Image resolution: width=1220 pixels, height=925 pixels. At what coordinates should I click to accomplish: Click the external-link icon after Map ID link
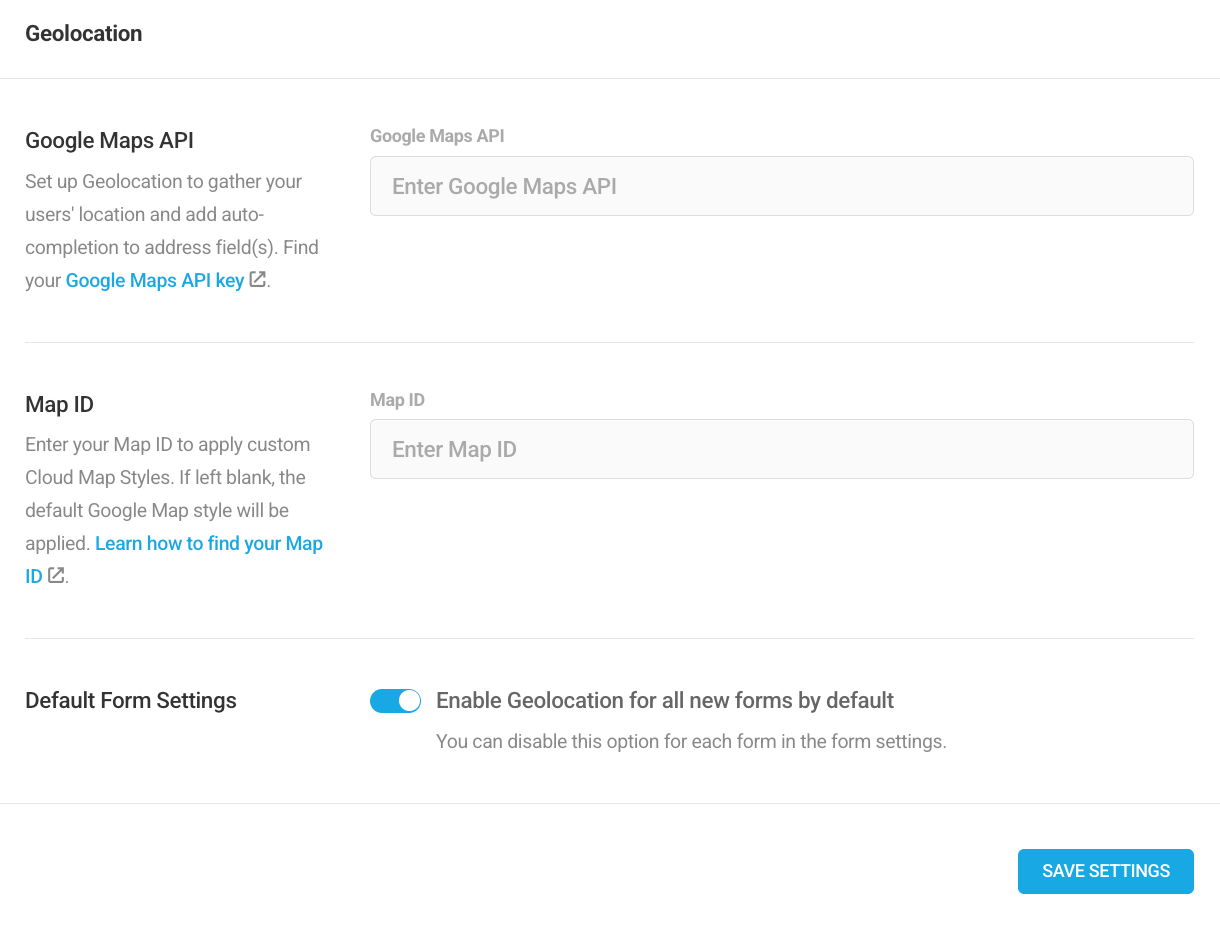[x=56, y=575]
